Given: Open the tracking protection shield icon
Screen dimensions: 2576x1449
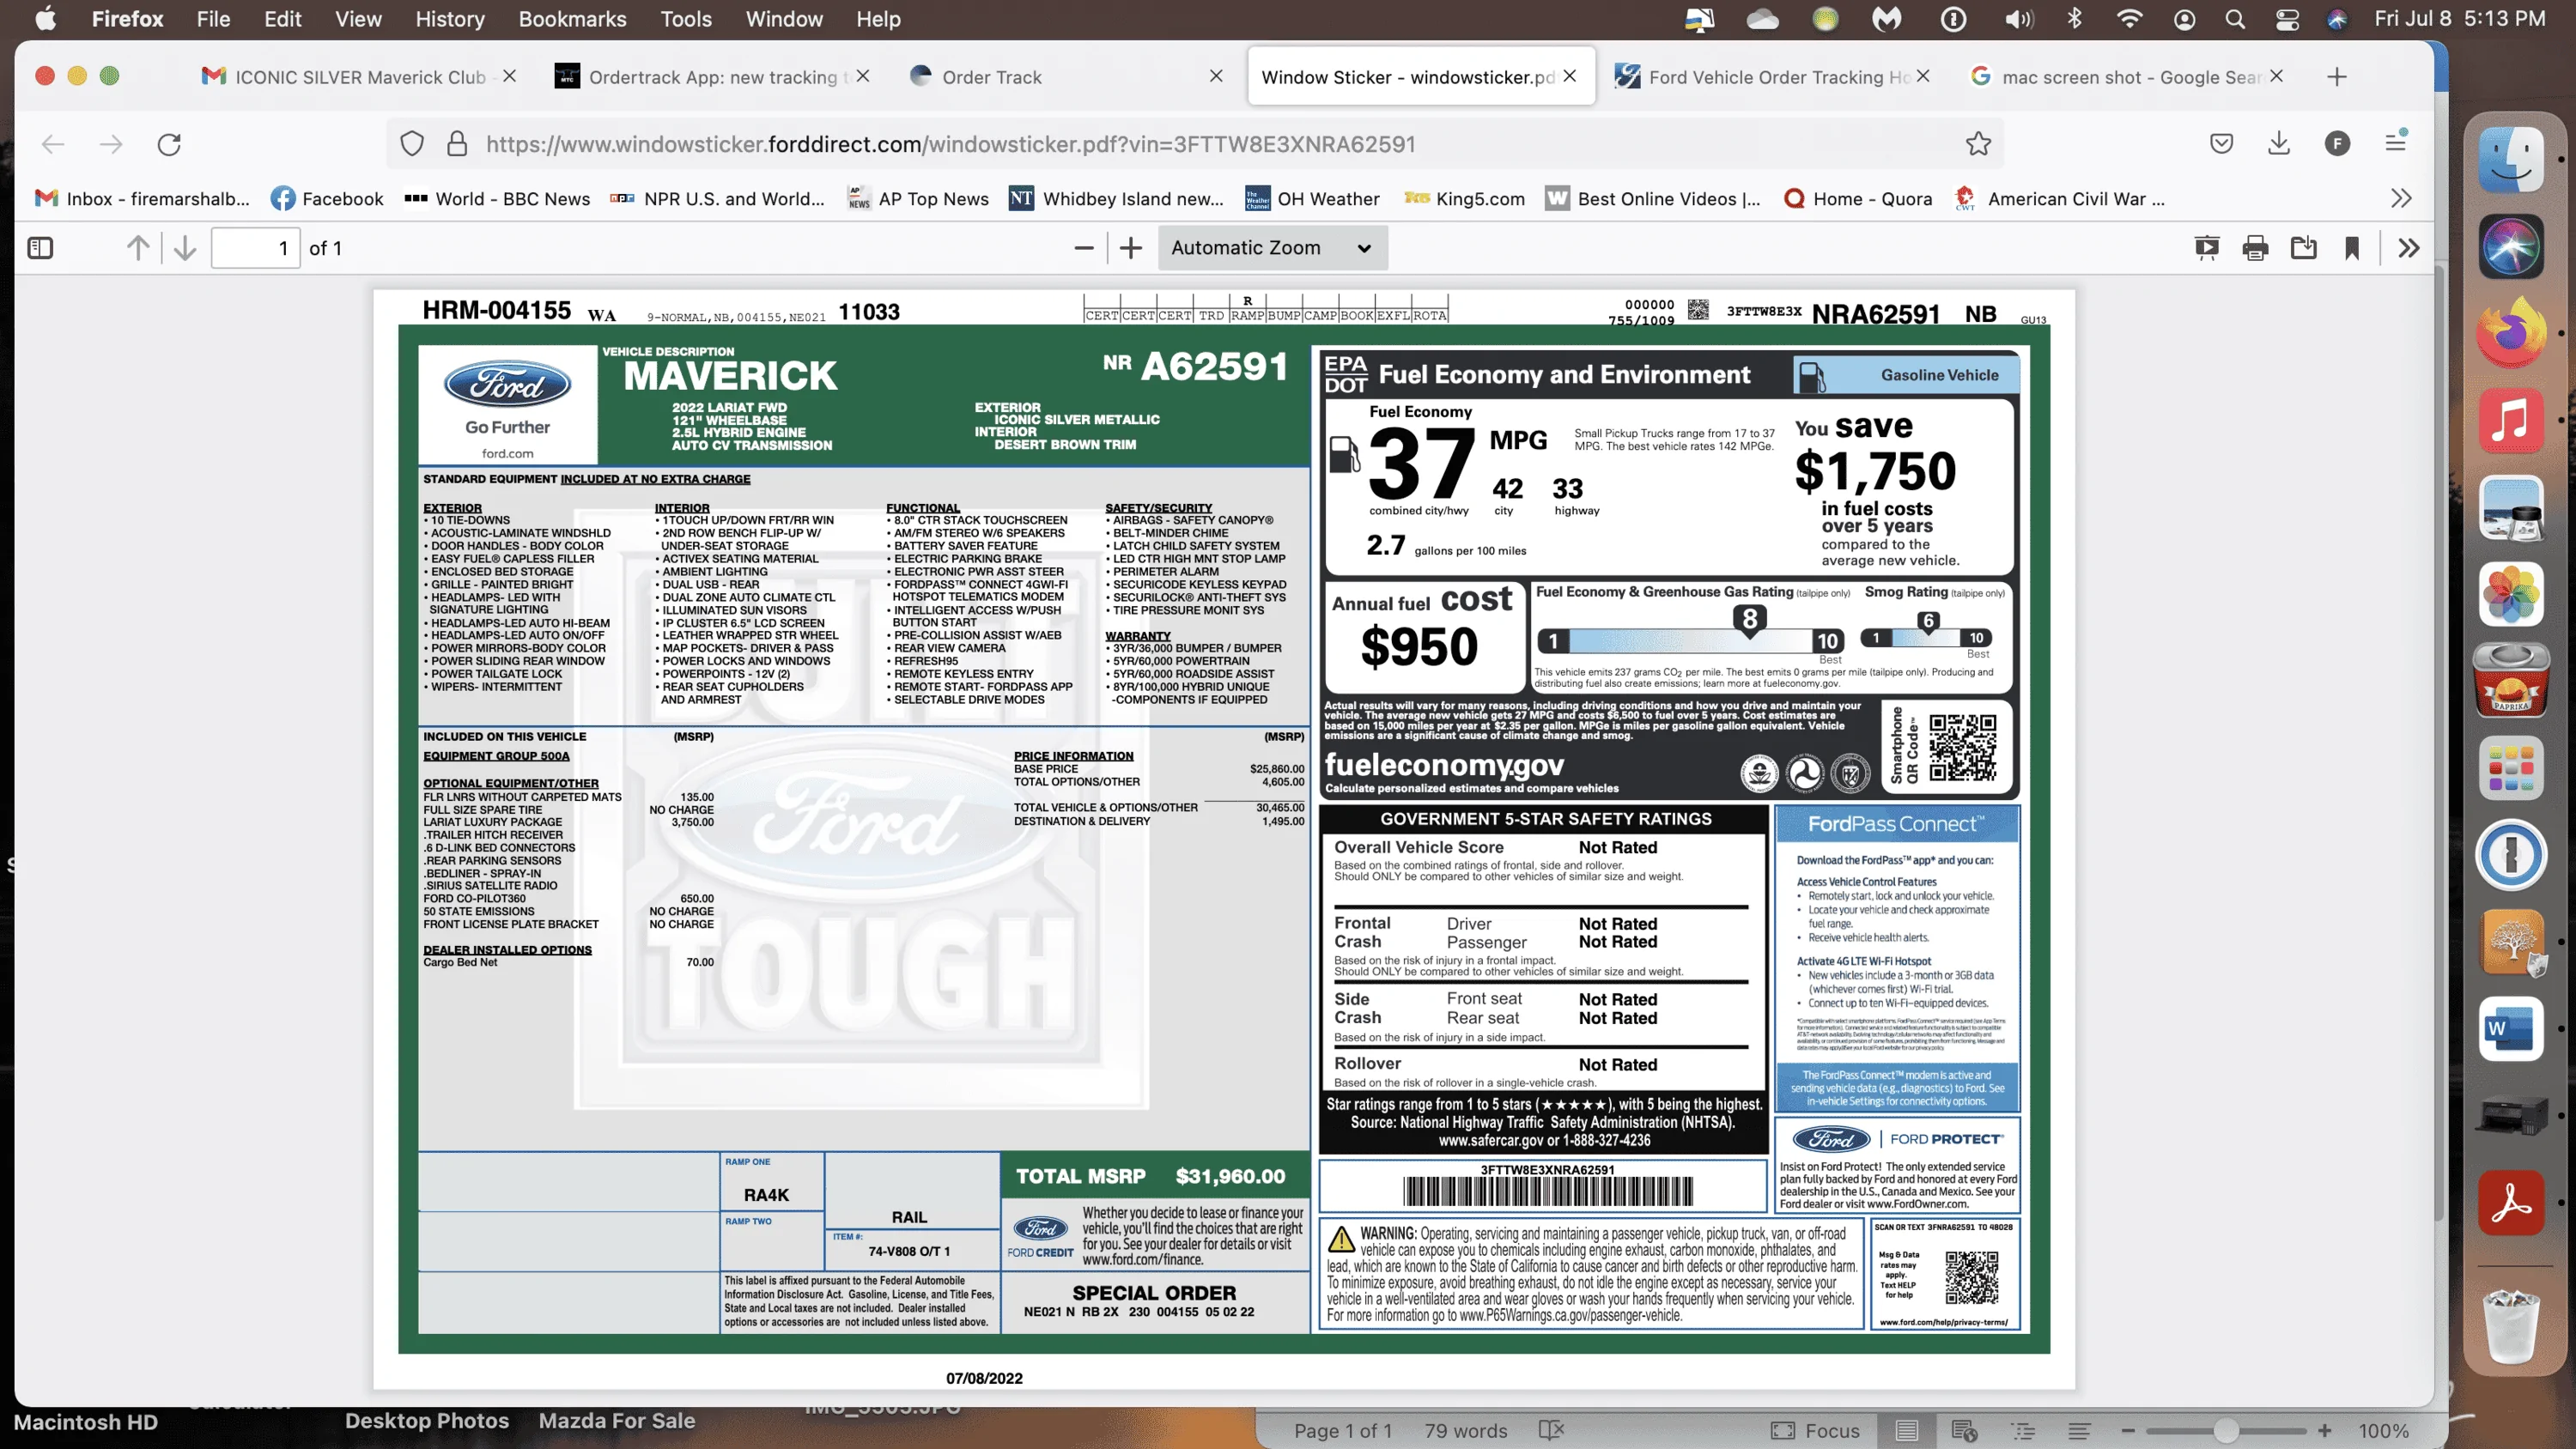Looking at the screenshot, I should coord(412,144).
